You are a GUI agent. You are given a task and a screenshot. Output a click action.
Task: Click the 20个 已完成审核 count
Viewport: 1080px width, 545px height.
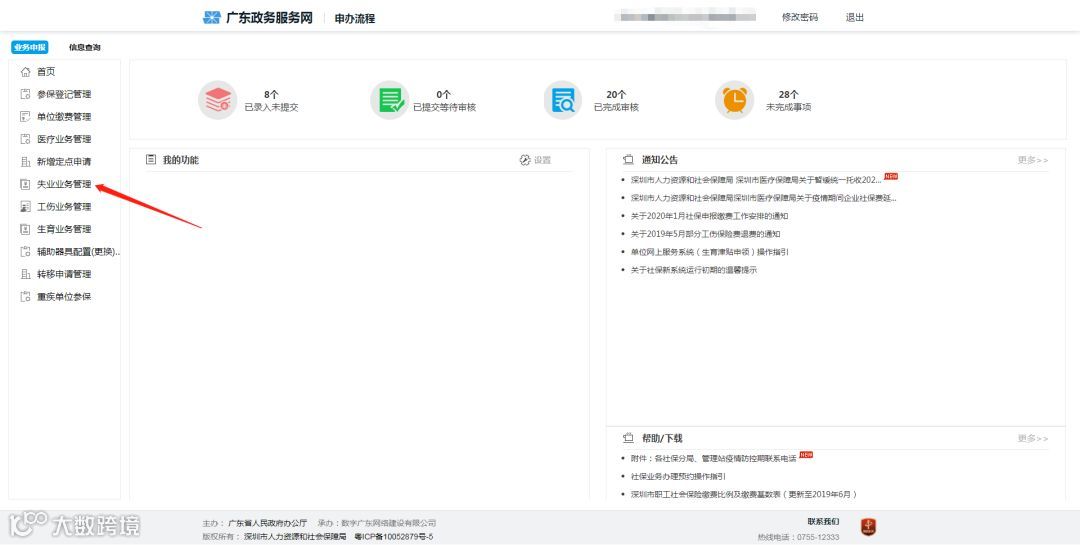coord(616,94)
